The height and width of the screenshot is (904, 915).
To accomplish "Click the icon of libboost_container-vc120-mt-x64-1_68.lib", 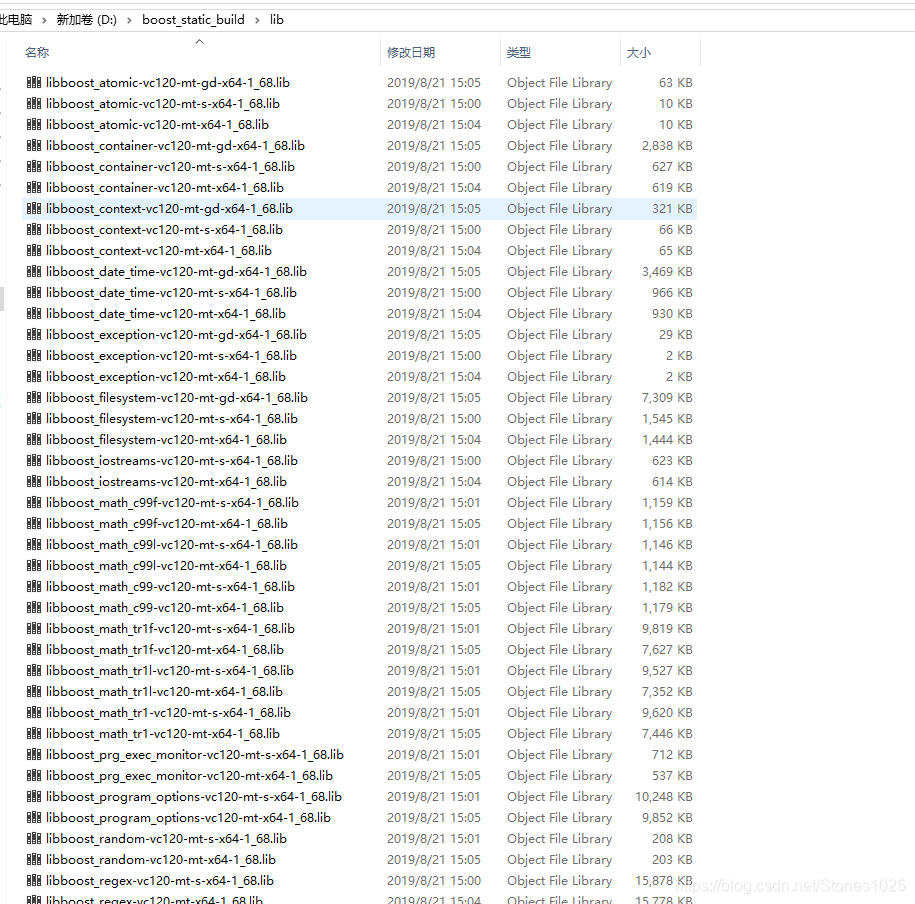I will click(x=34, y=187).
